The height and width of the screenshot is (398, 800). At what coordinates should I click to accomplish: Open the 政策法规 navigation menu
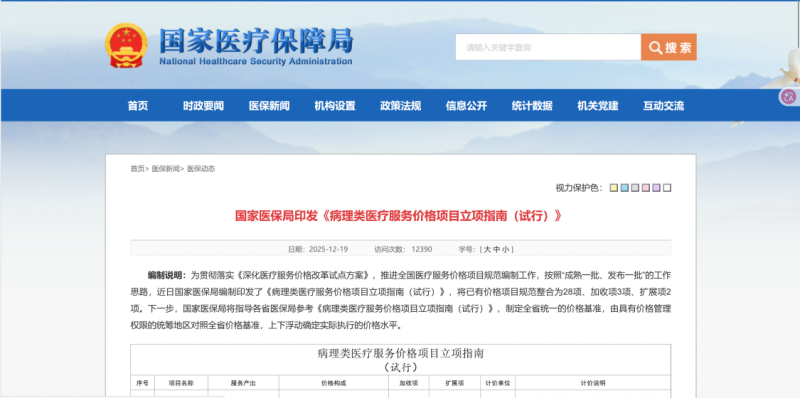click(x=401, y=106)
